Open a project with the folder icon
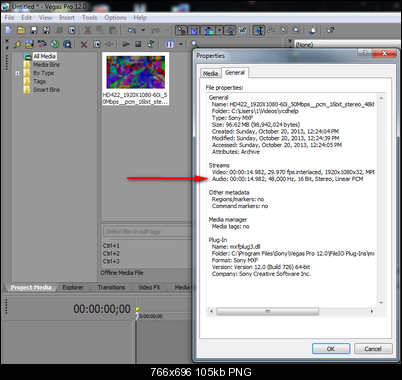Viewport: 402px width, 380px height. click(x=21, y=30)
